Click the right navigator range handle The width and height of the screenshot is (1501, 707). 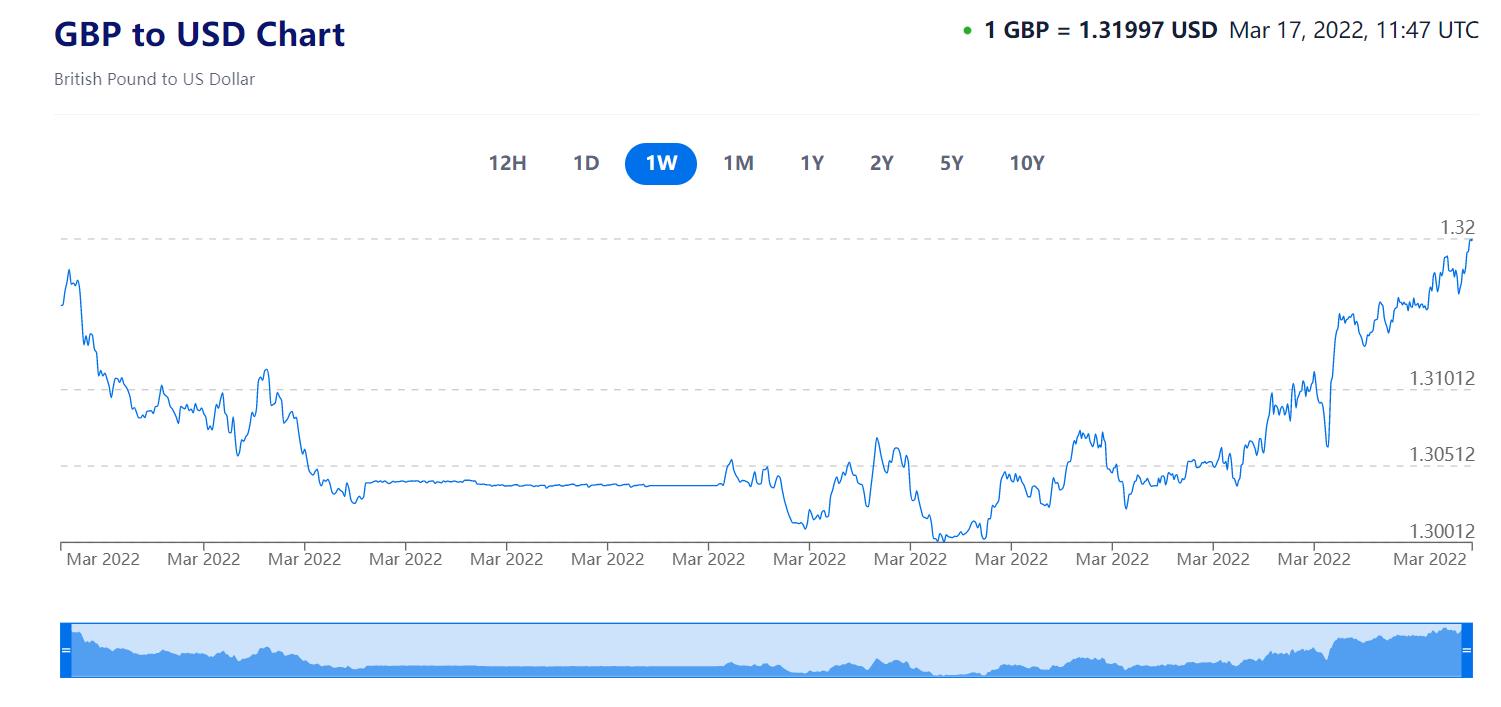[1467, 650]
